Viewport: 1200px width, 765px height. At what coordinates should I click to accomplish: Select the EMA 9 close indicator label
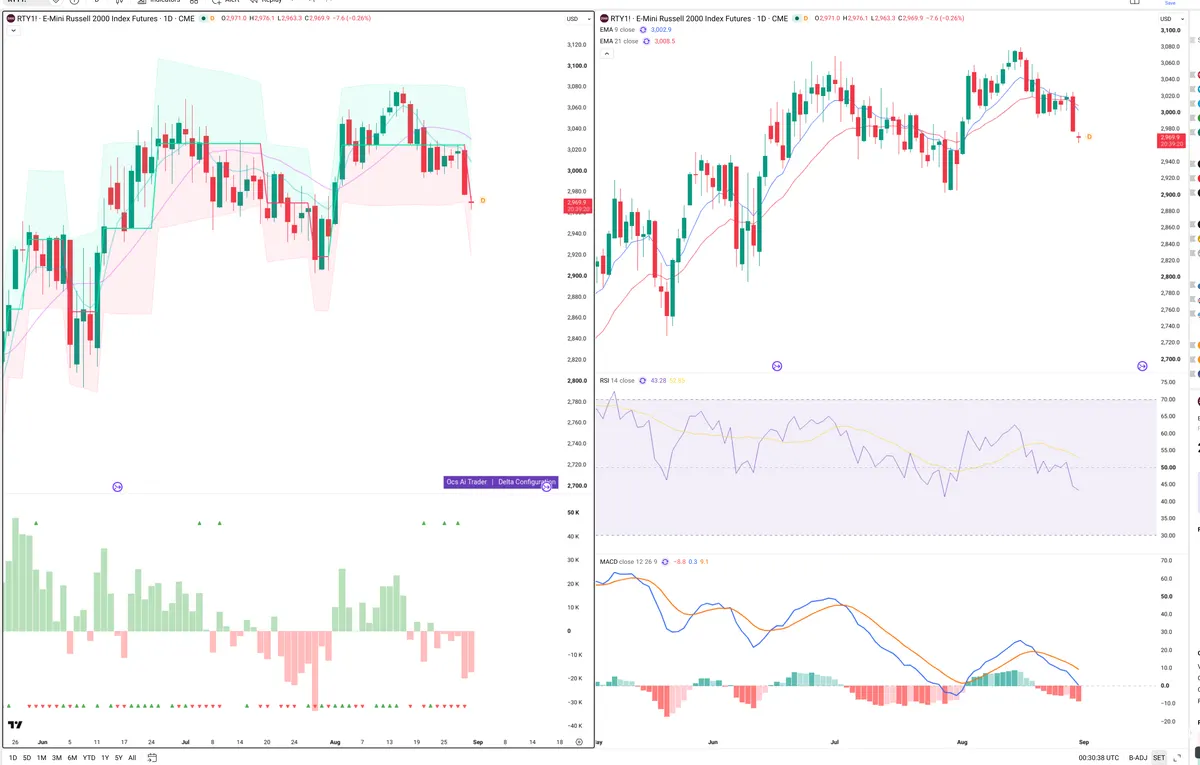617,30
